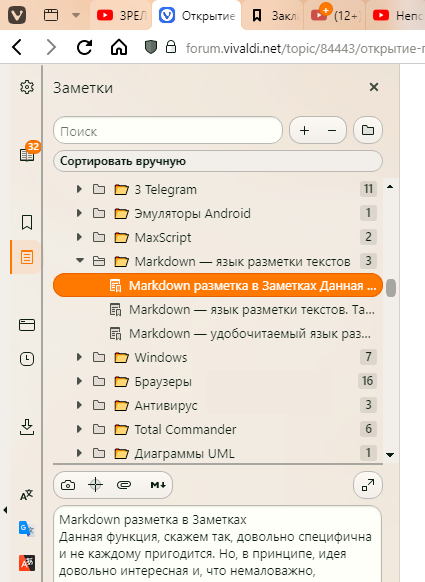
Task: Click the attach file paperclip icon
Action: 124,485
